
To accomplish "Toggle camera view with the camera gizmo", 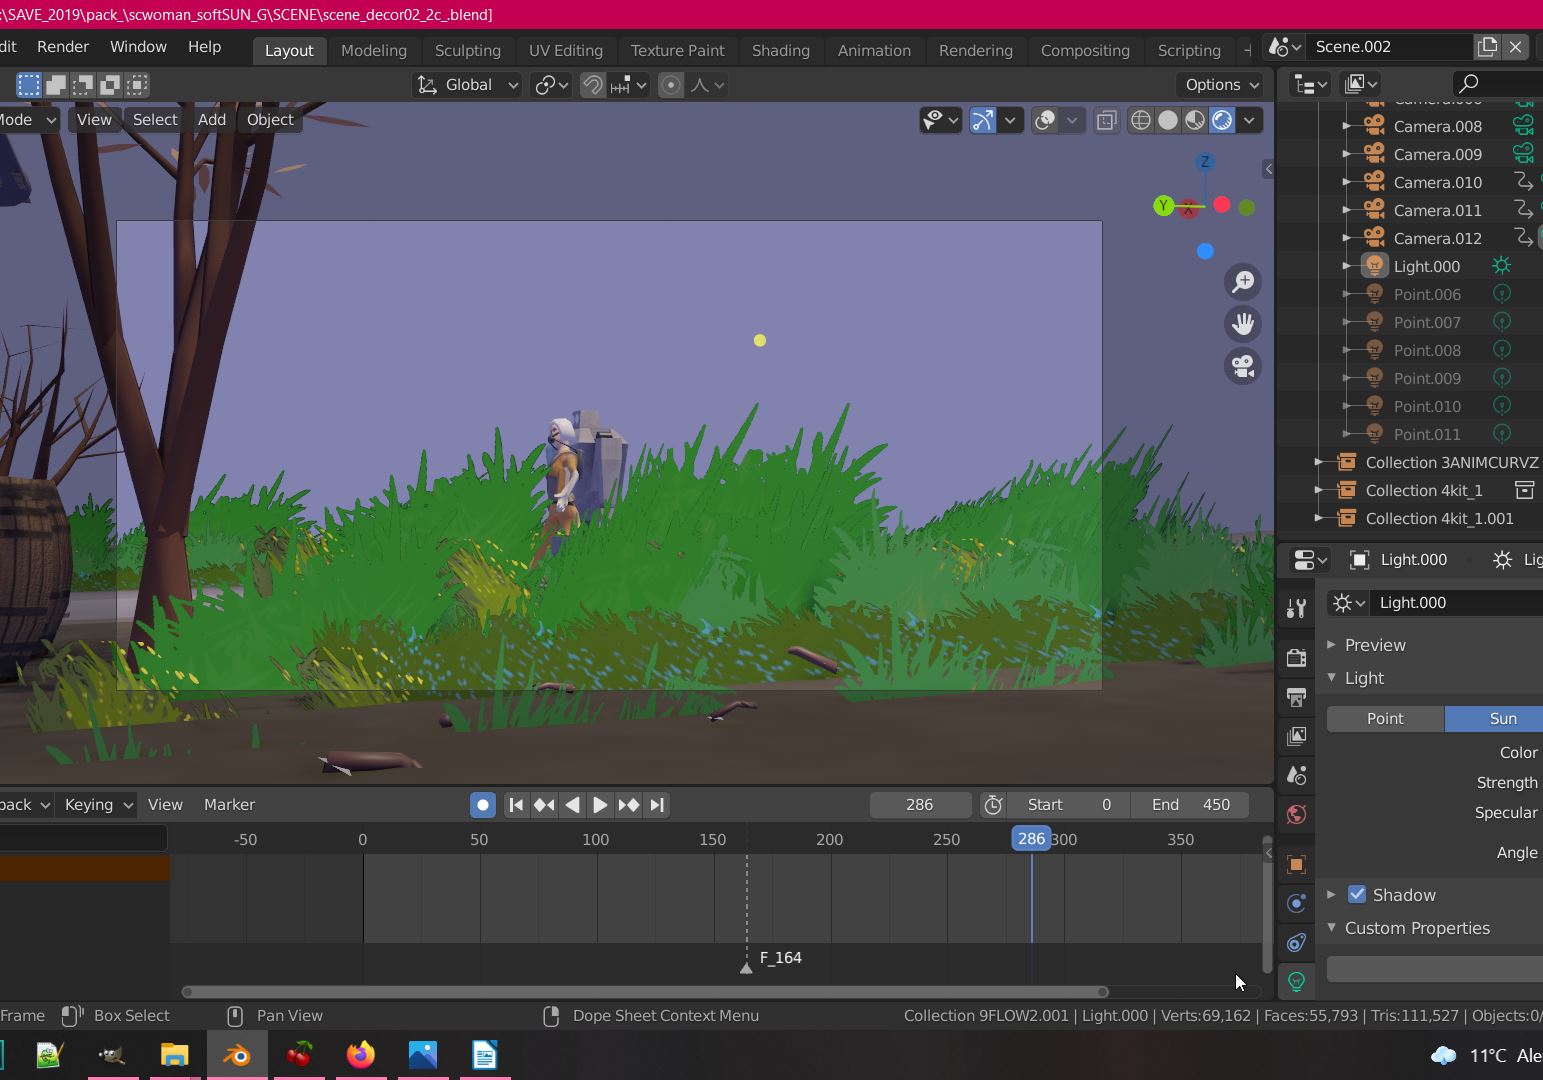I will point(1243,367).
